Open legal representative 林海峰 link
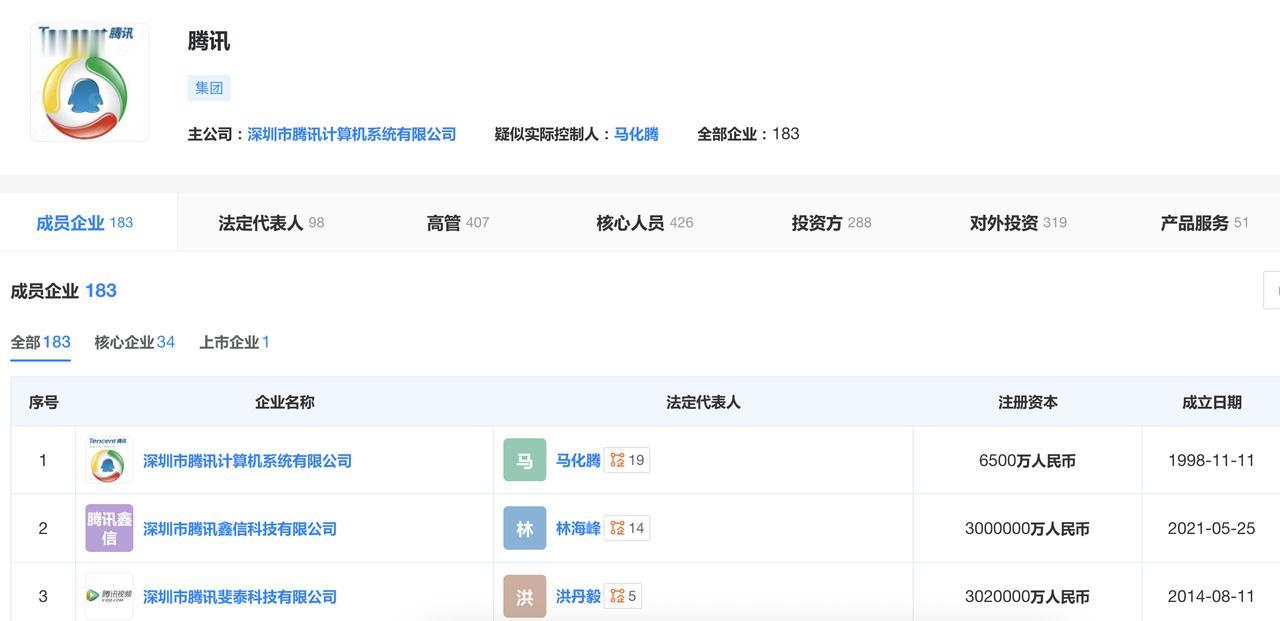The image size is (1280, 621). point(578,529)
